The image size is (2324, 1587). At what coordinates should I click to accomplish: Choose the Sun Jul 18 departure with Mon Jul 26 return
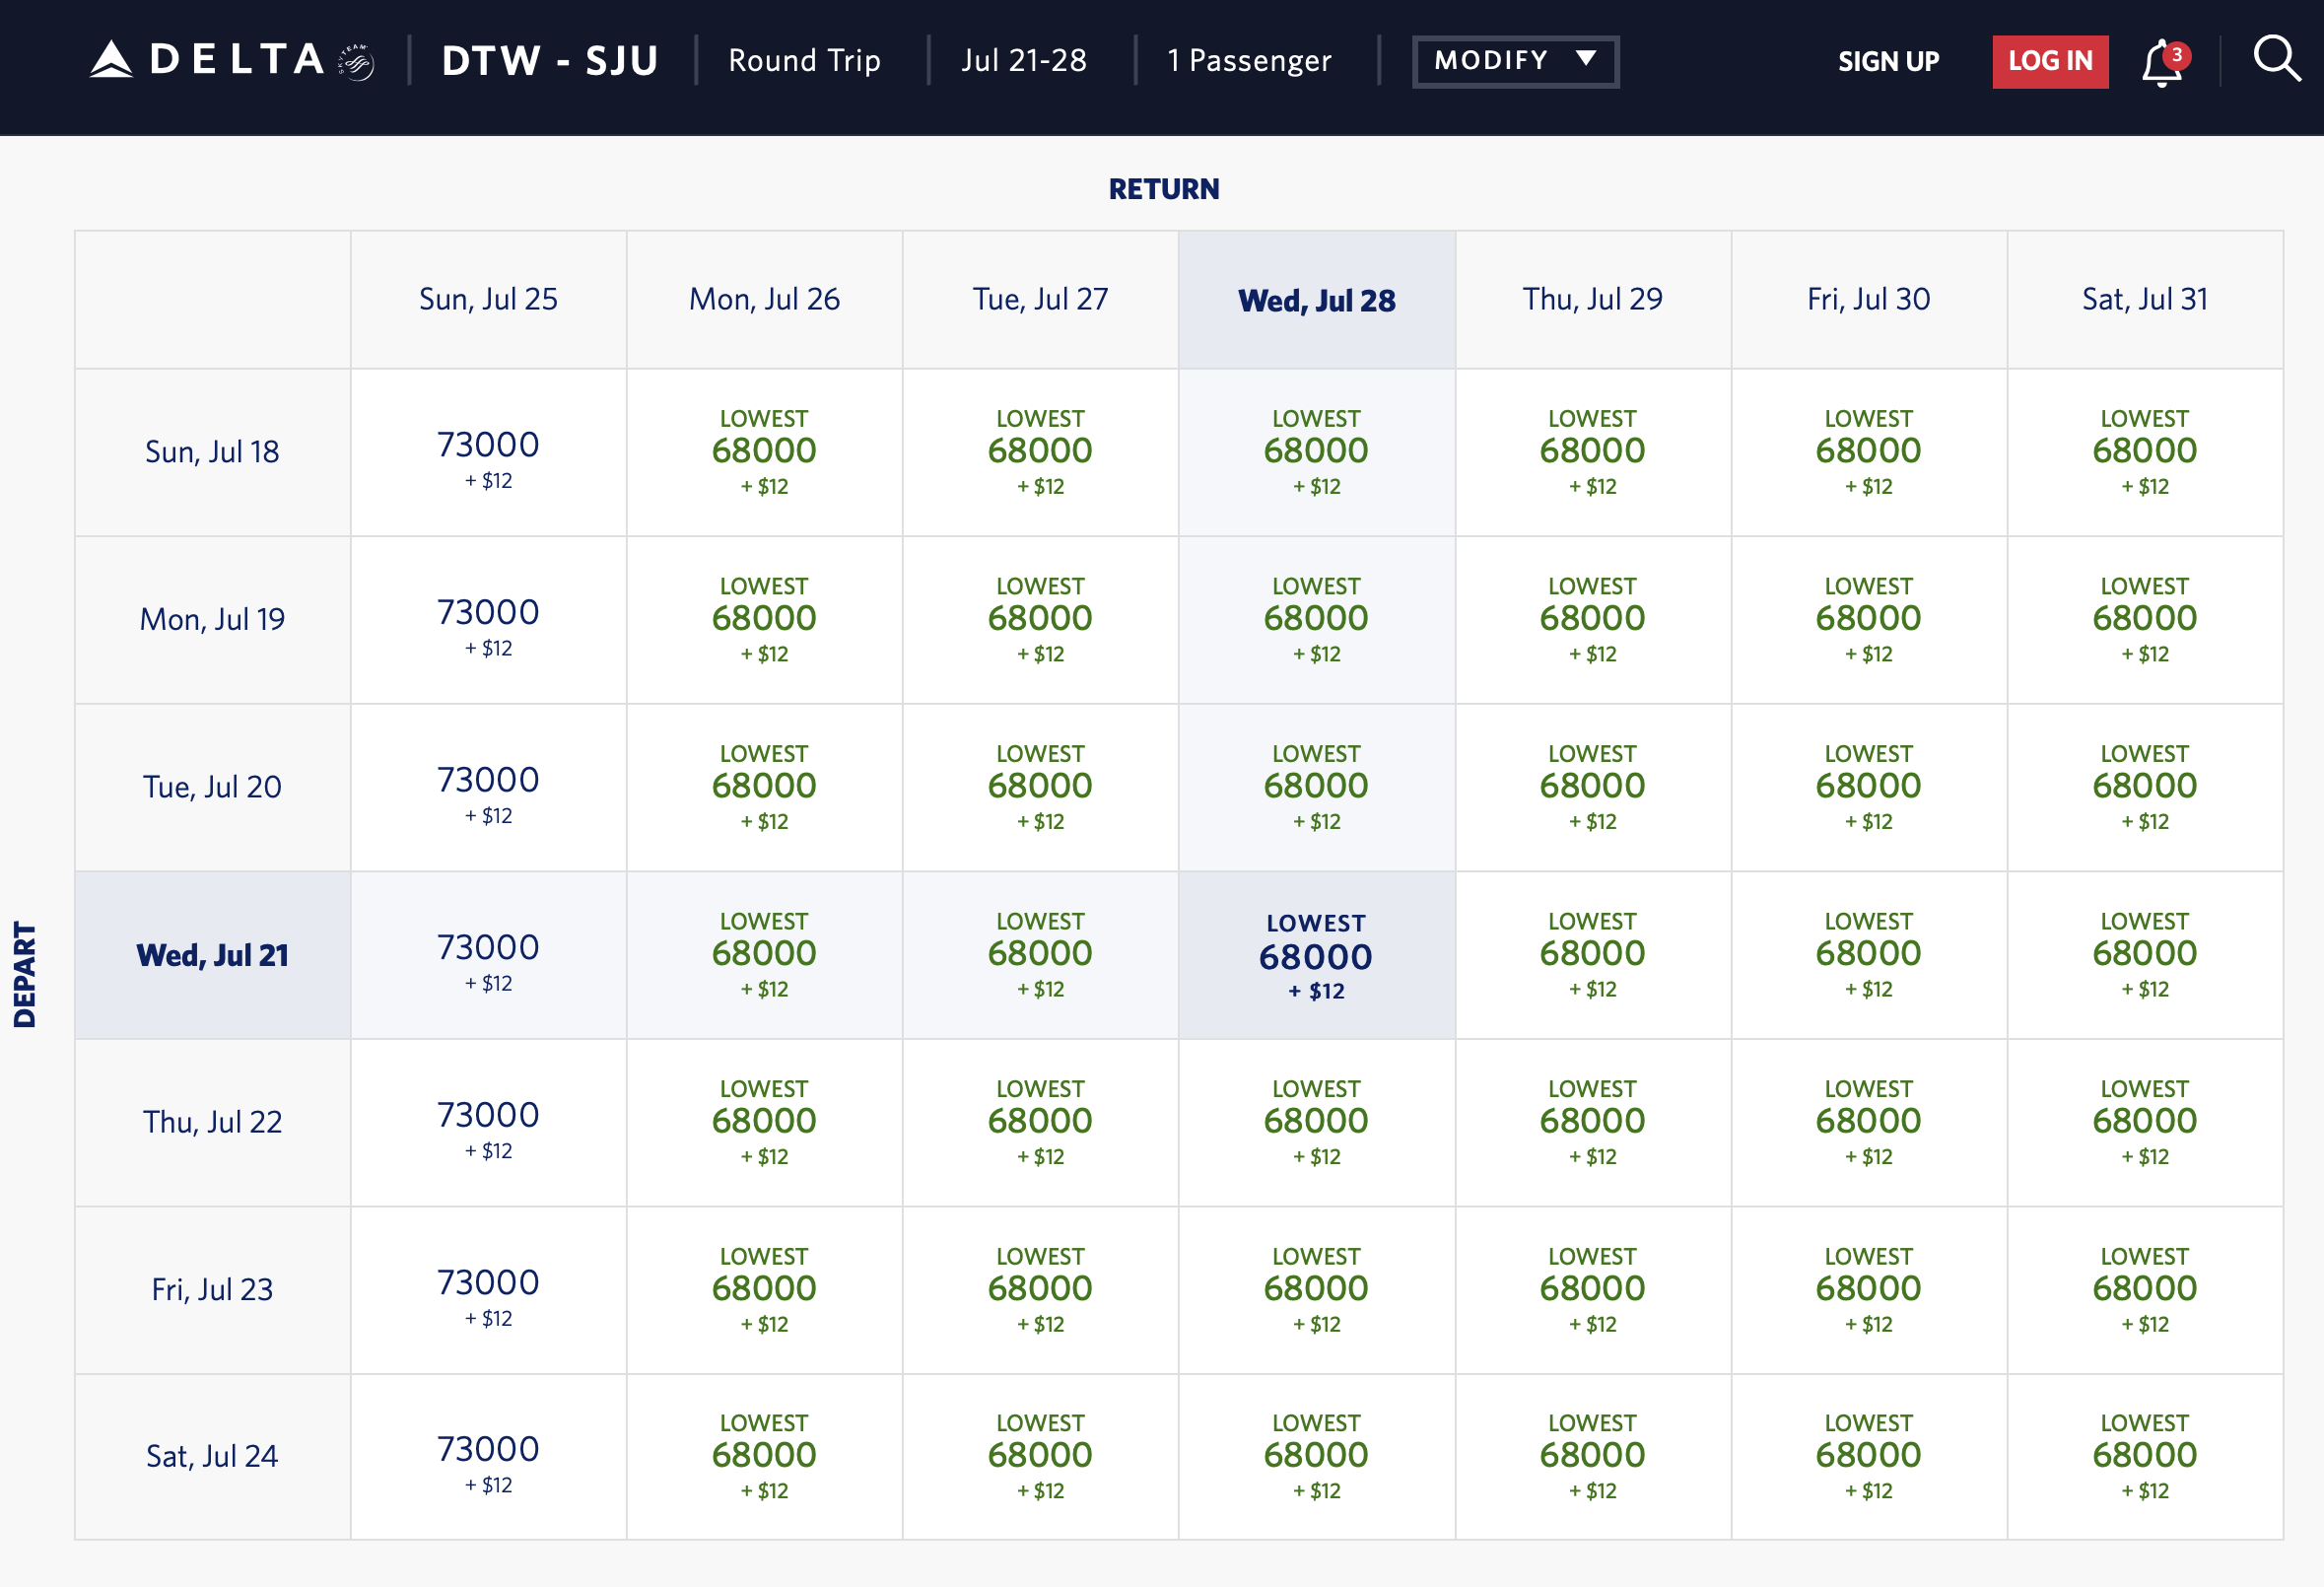(764, 452)
